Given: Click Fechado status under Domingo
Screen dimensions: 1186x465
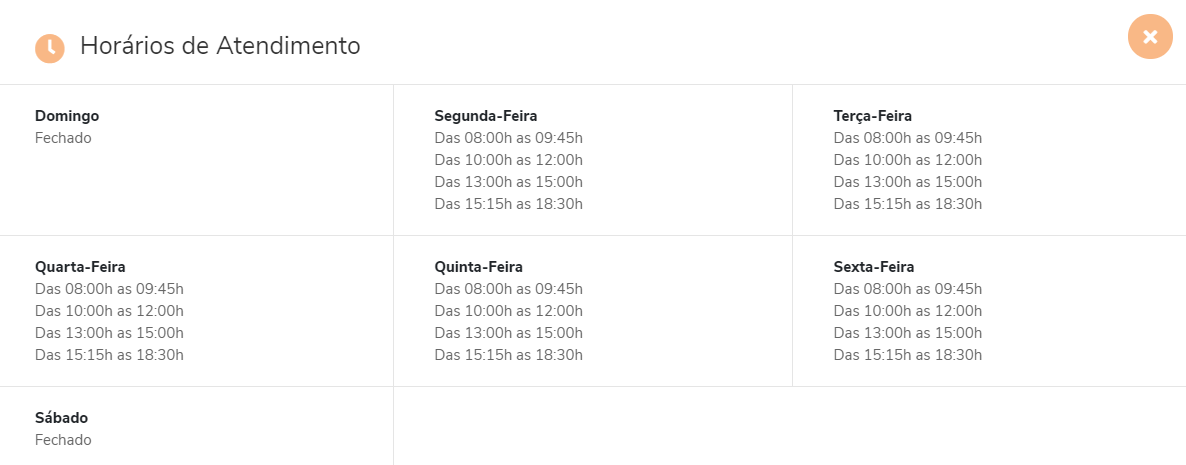Looking at the screenshot, I should tap(64, 138).
